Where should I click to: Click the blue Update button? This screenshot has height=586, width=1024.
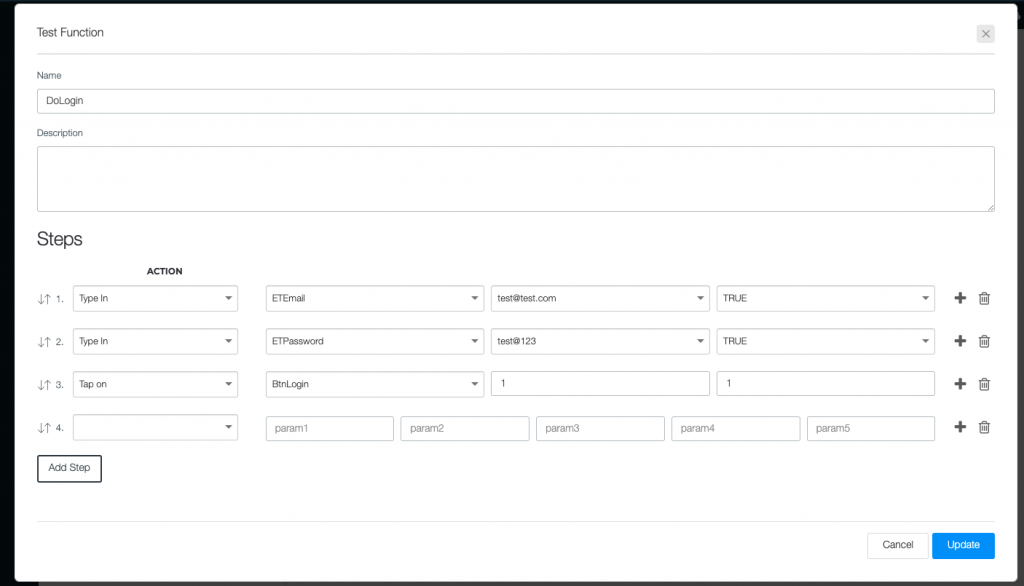963,545
